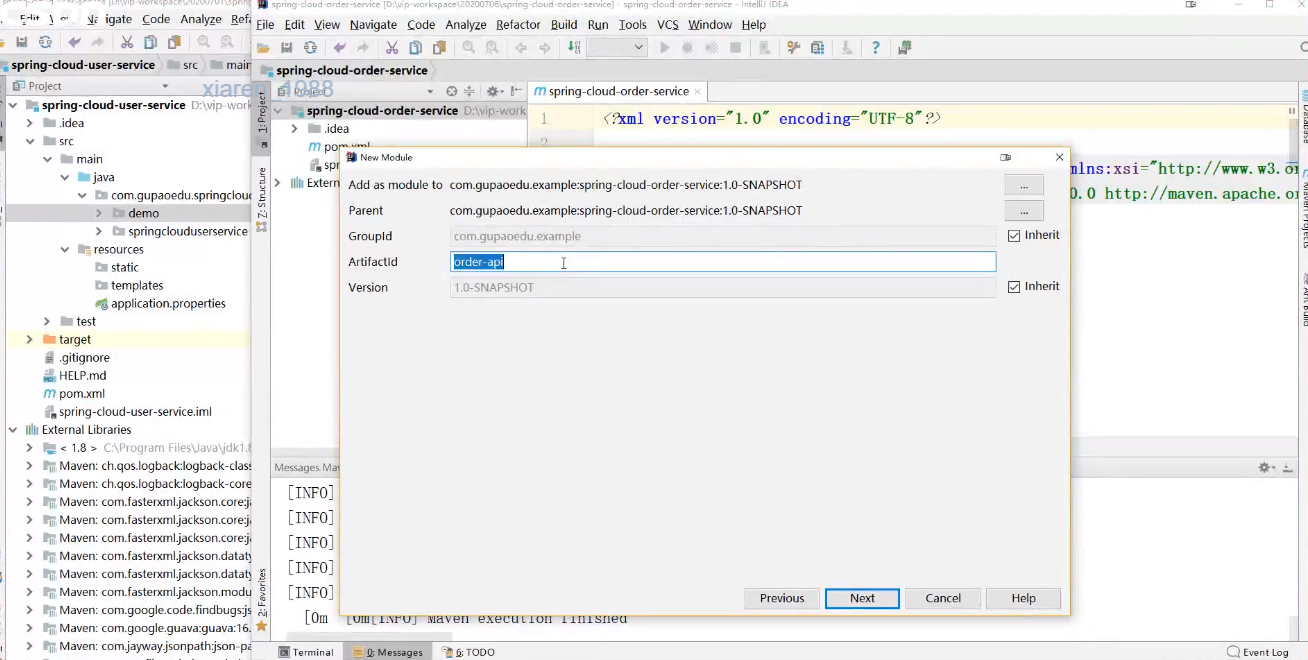Uncheck the Inherit checkbox for GroupId
The image size is (1308, 660).
1014,236
